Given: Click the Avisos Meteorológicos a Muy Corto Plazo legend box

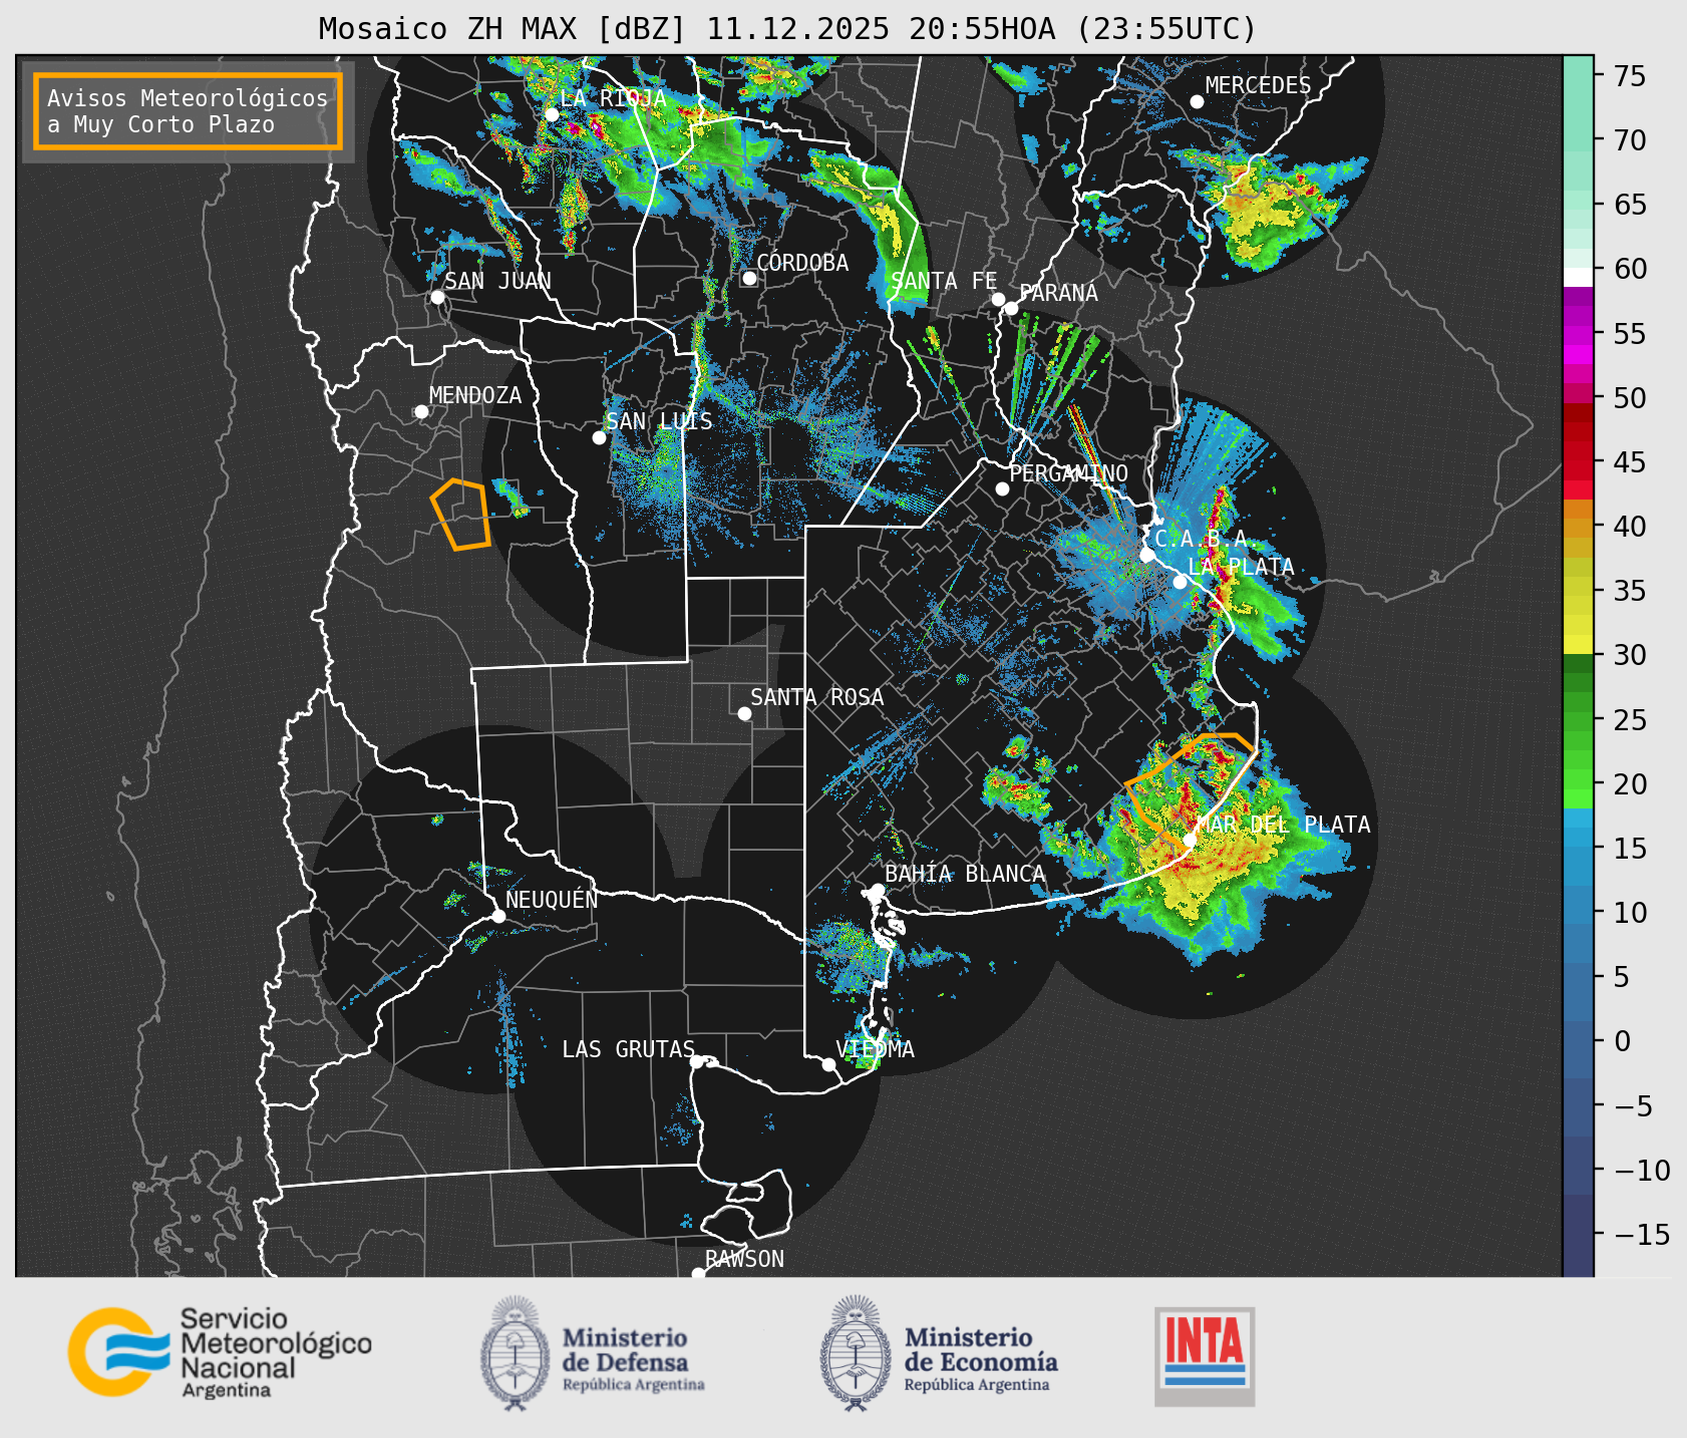Looking at the screenshot, I should [188, 111].
